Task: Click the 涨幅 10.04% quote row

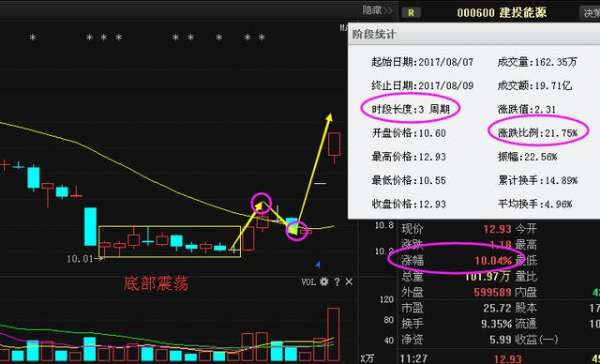Action: (457, 261)
